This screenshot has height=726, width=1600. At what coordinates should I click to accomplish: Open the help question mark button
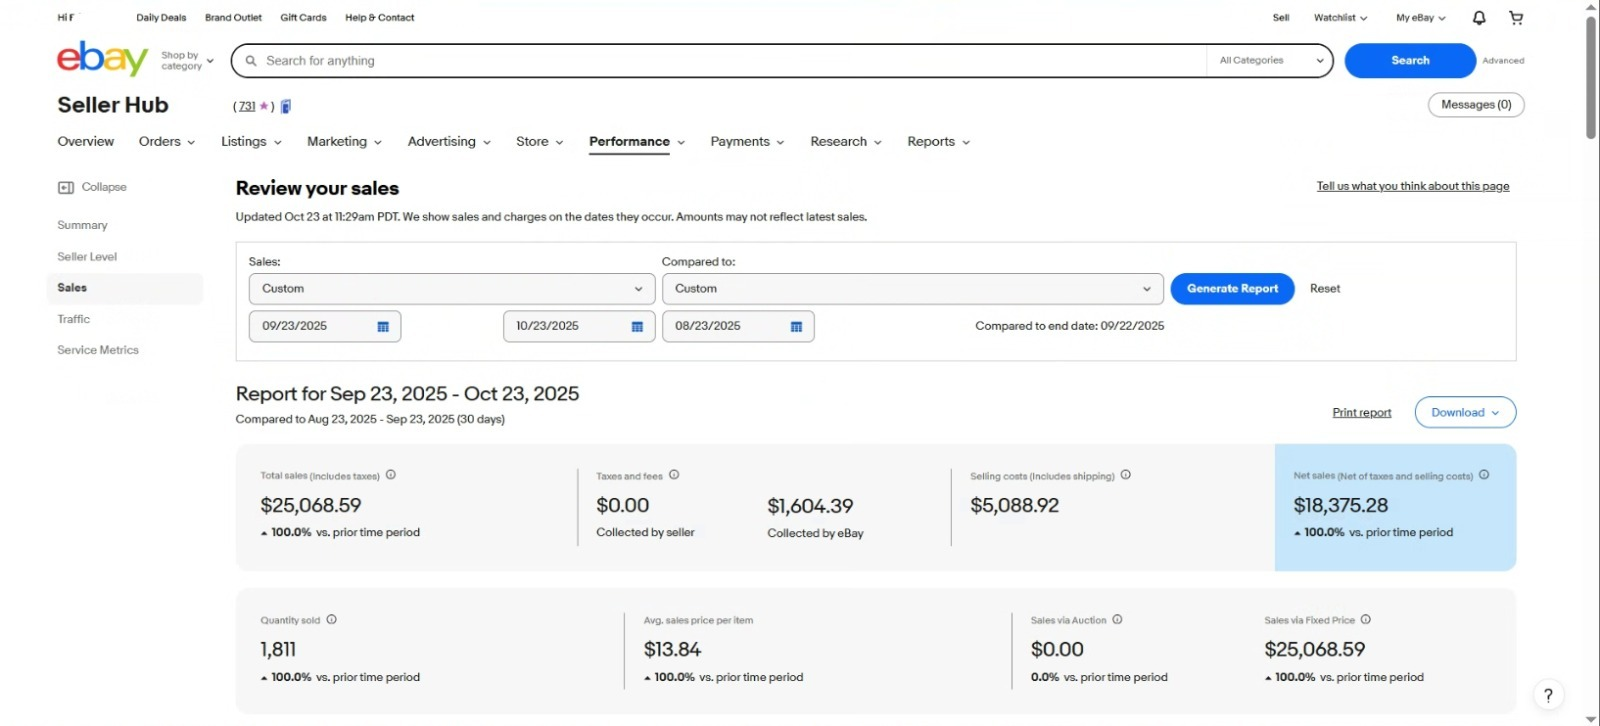[x=1548, y=696]
